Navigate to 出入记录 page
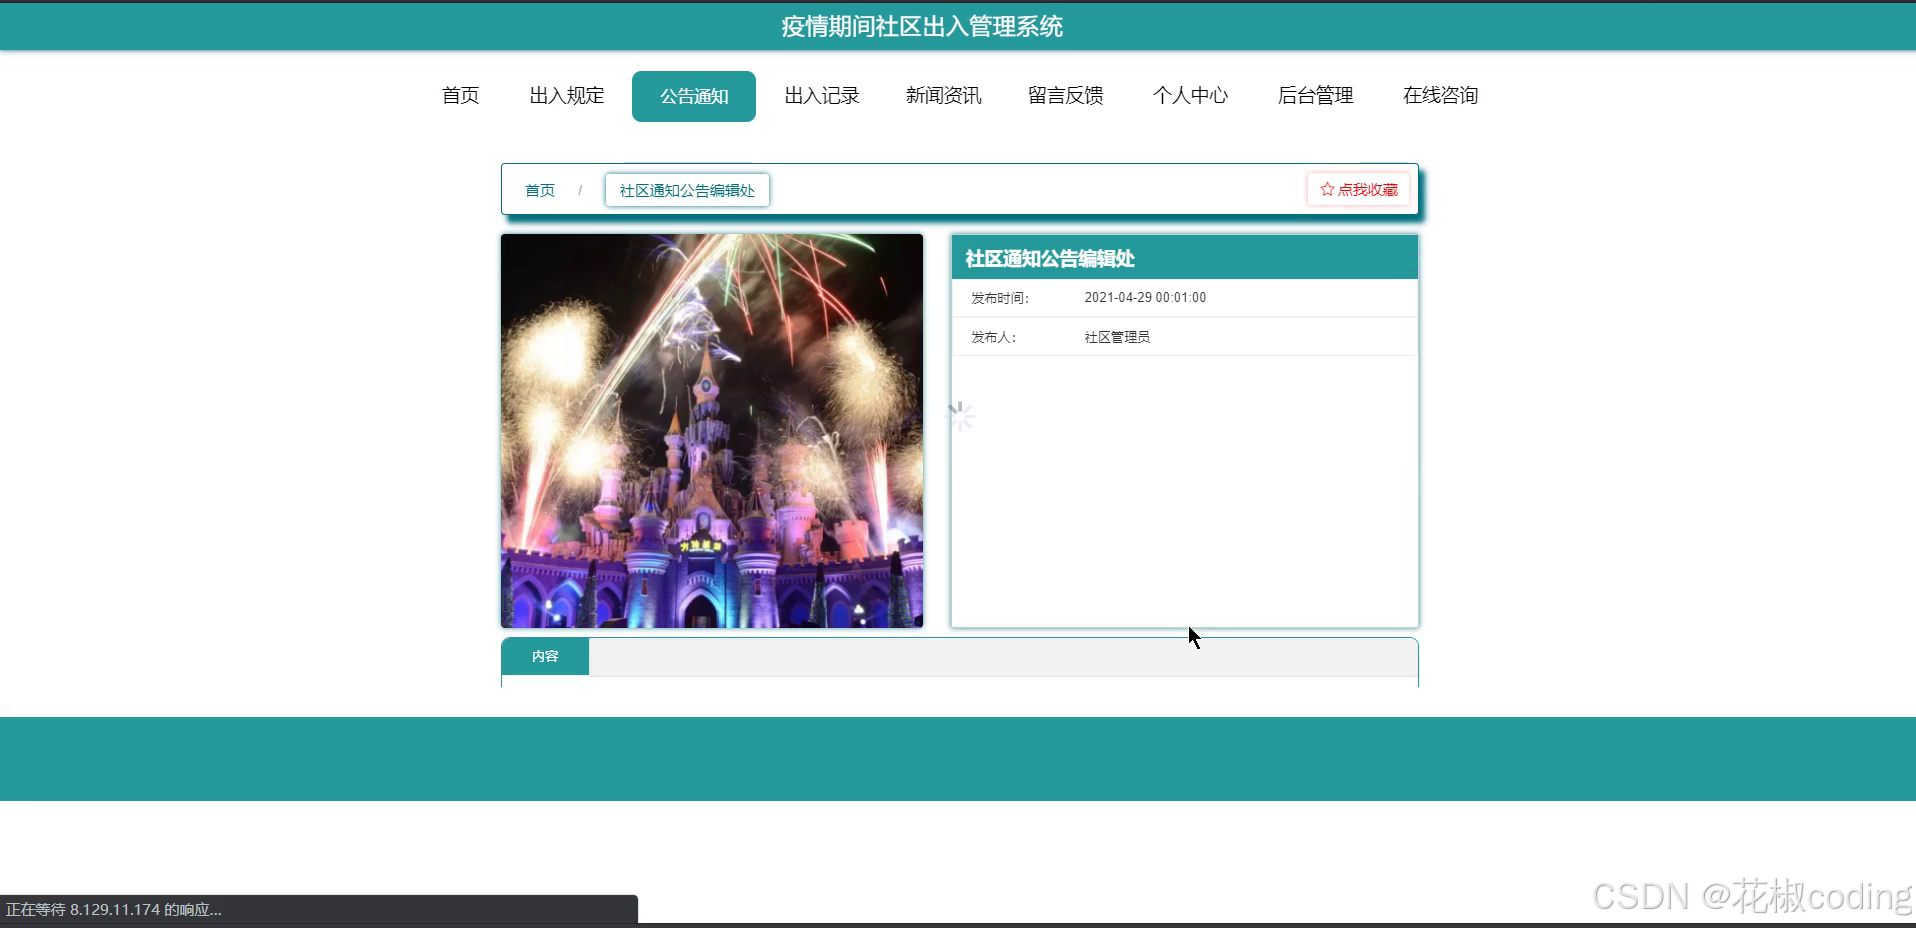The image size is (1916, 928). coord(821,95)
